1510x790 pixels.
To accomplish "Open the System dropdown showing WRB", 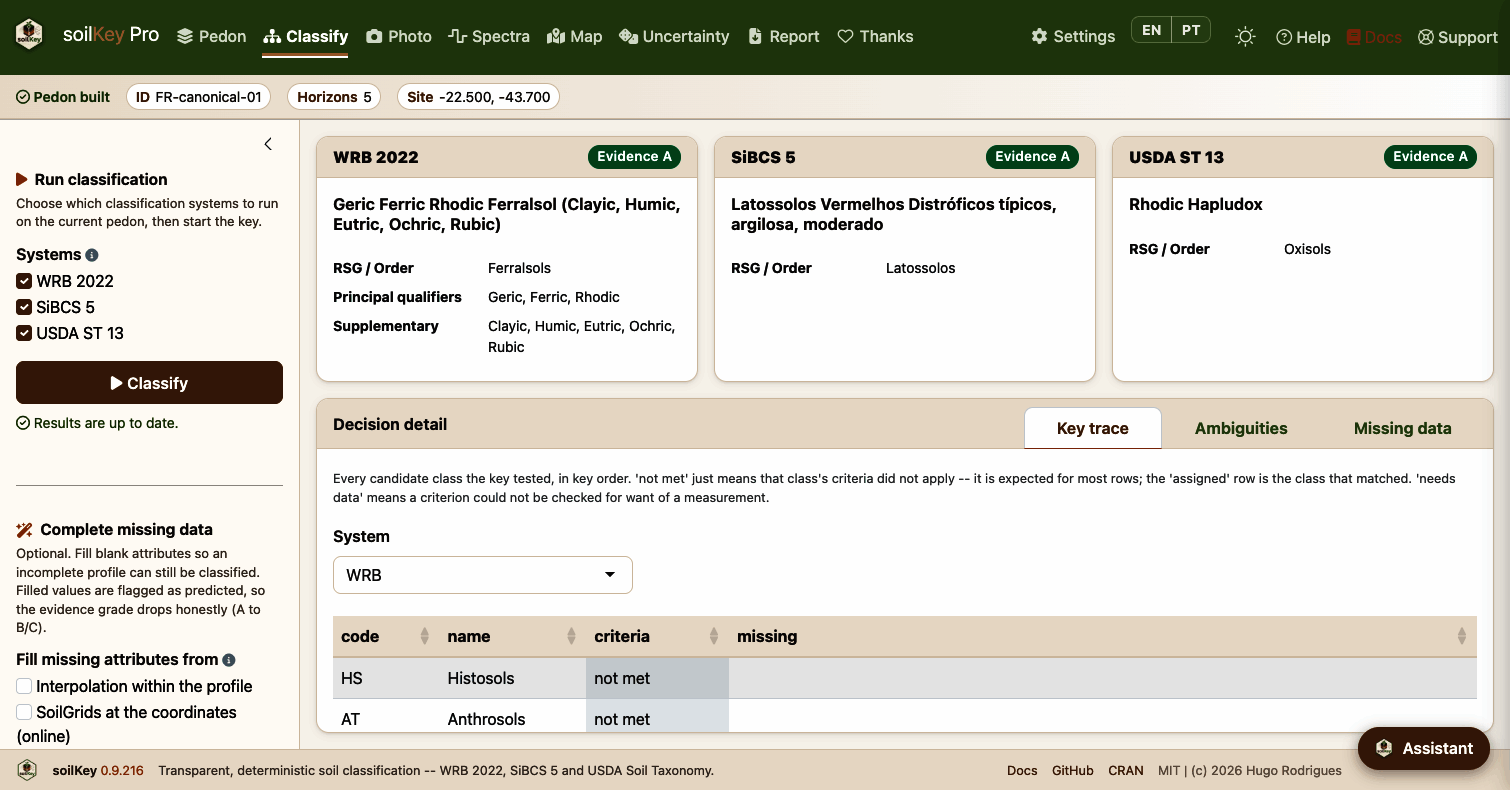I will (x=483, y=575).
